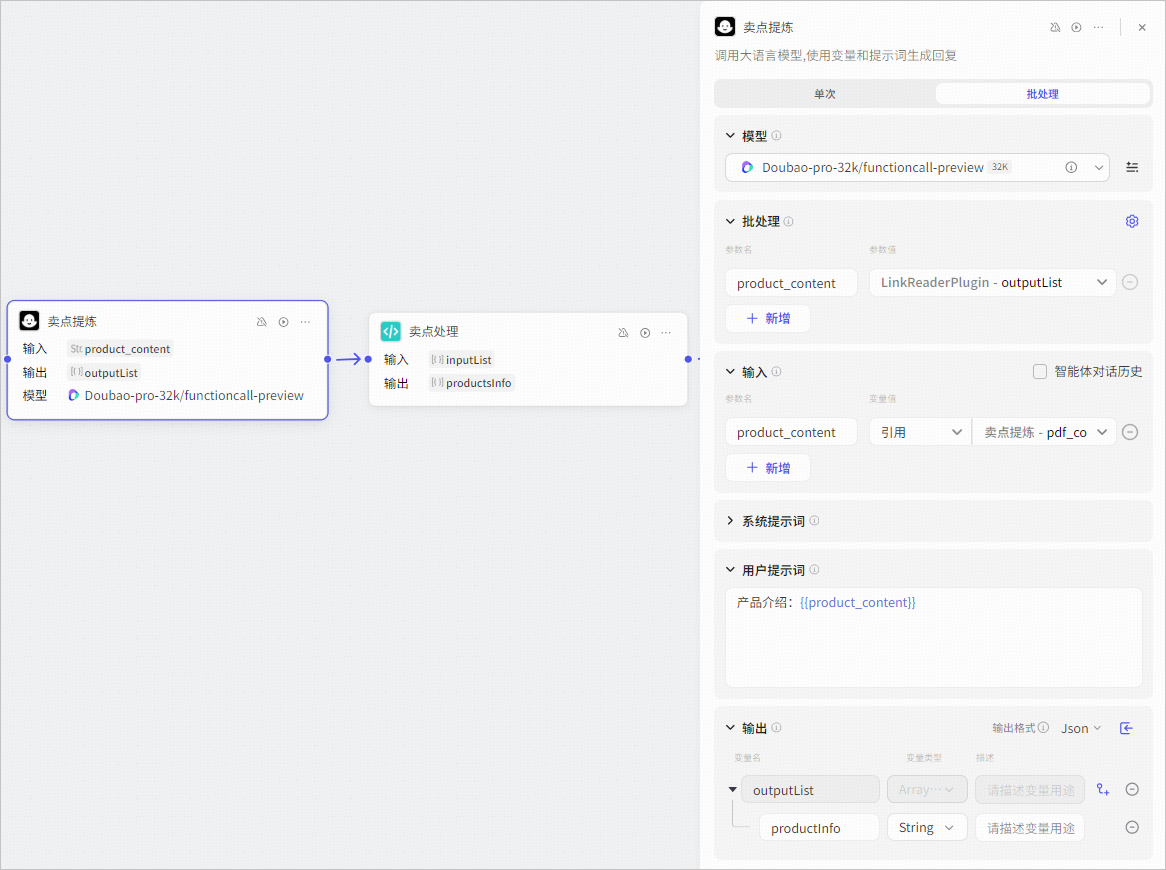
Task: Open the String type dropdown for productInfo
Action: point(927,827)
